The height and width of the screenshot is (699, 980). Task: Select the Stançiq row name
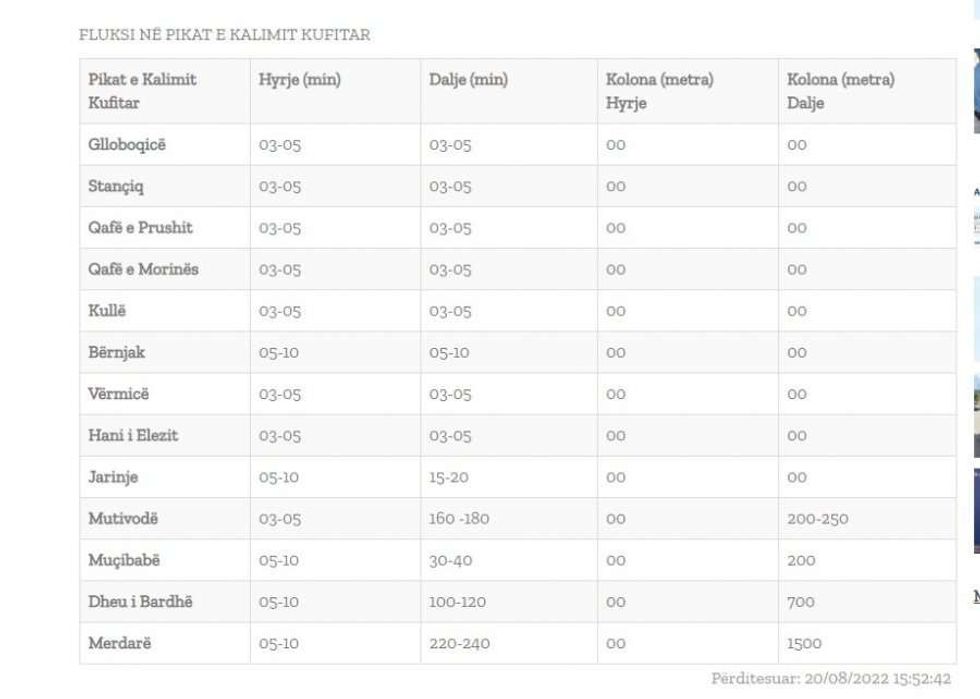[116, 186]
